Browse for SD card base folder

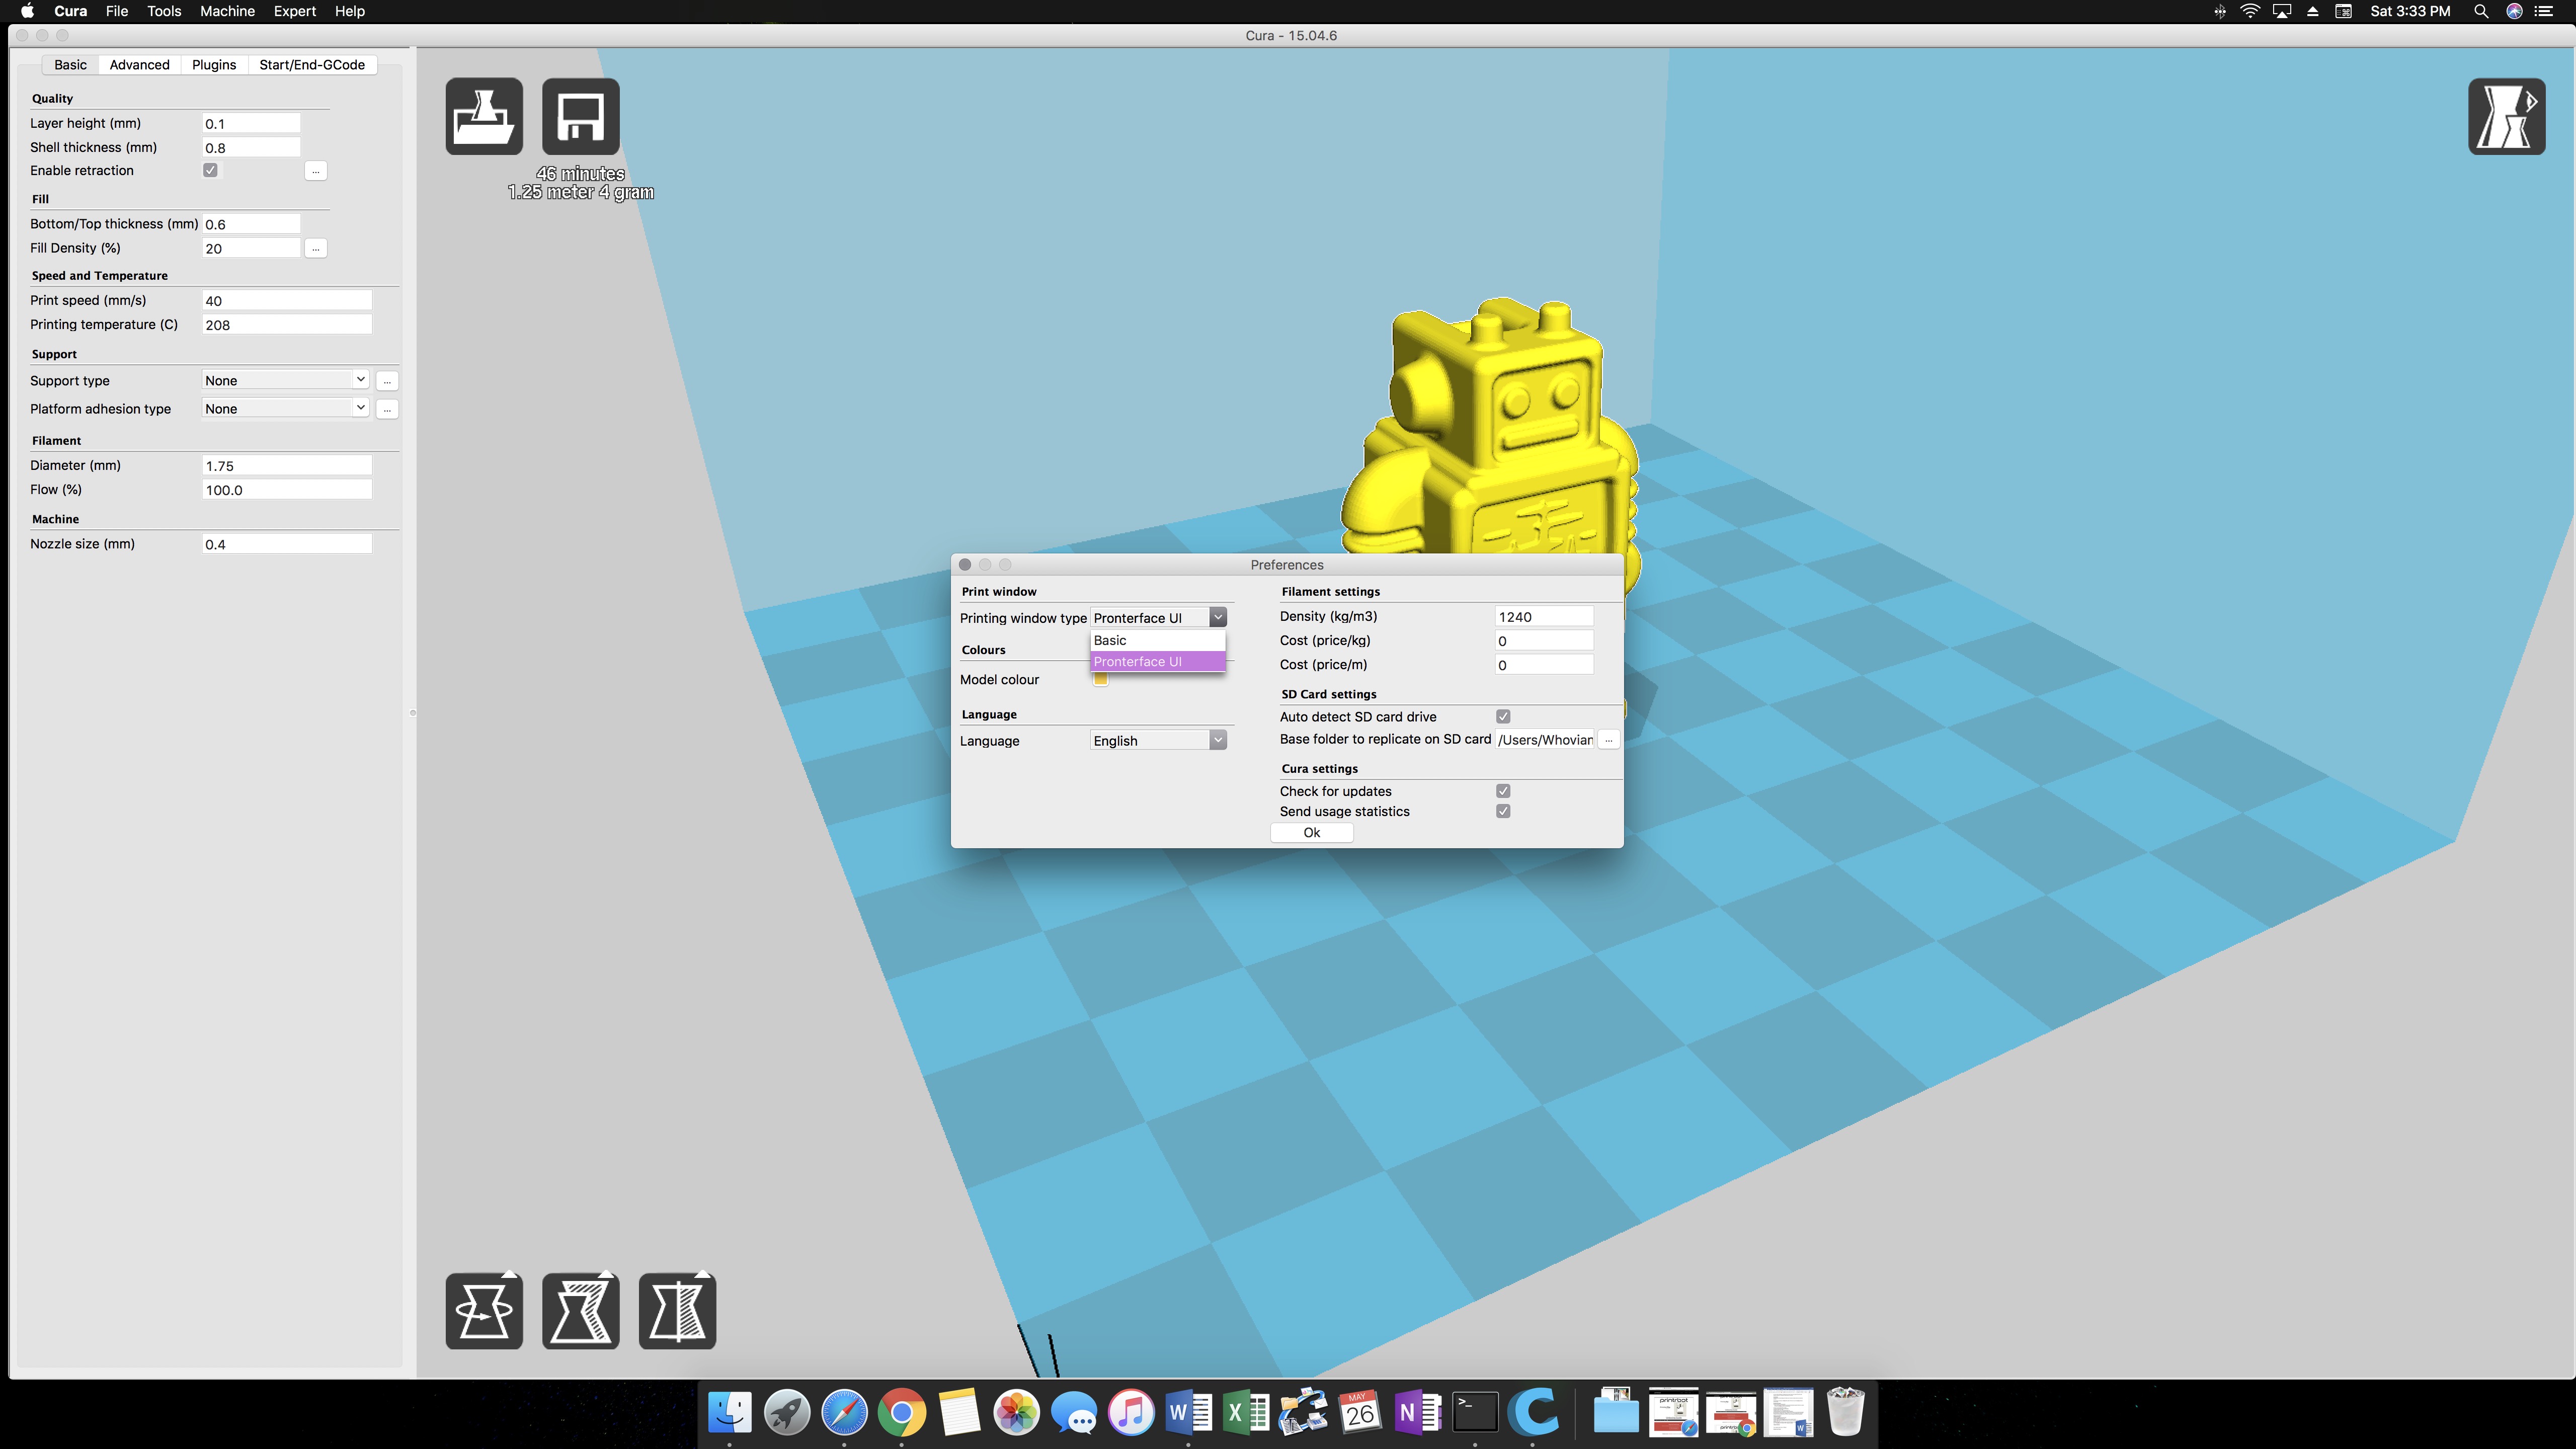coord(1608,740)
